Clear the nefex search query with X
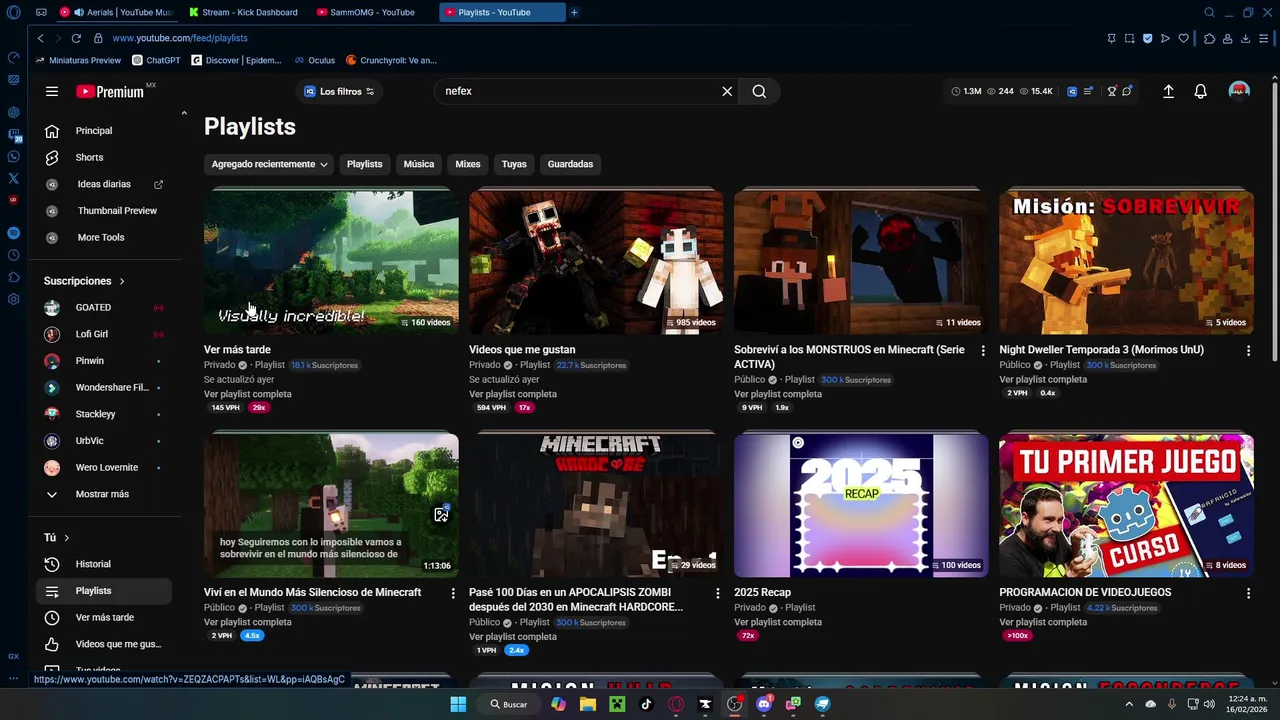Image resolution: width=1280 pixels, height=720 pixels. [x=727, y=91]
